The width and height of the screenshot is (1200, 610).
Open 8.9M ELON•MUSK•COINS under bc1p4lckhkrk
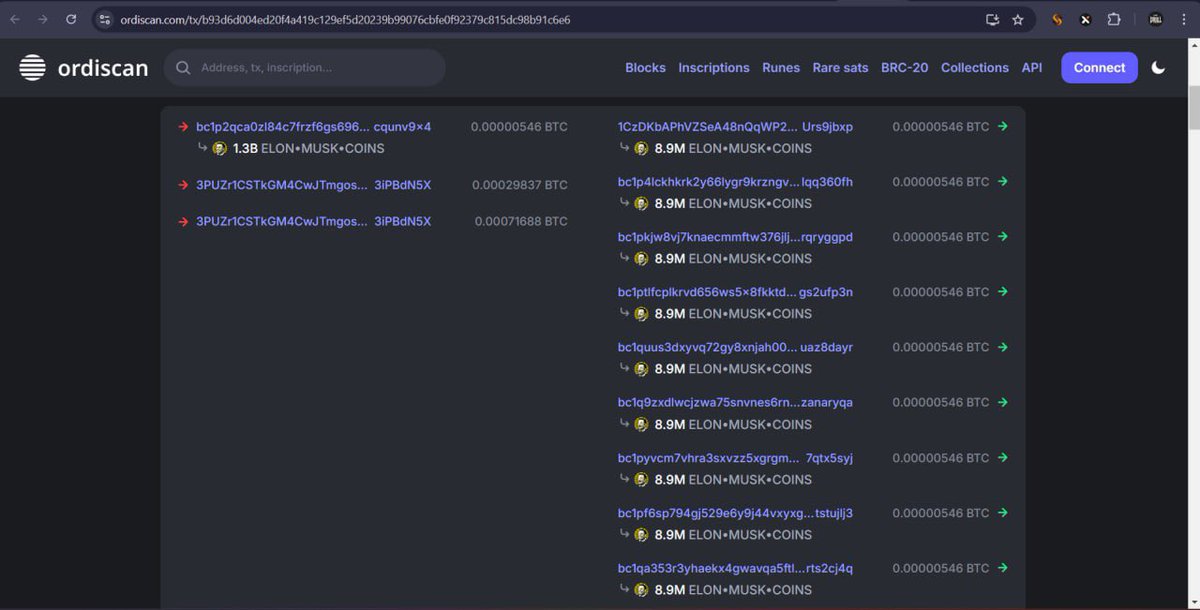point(733,203)
